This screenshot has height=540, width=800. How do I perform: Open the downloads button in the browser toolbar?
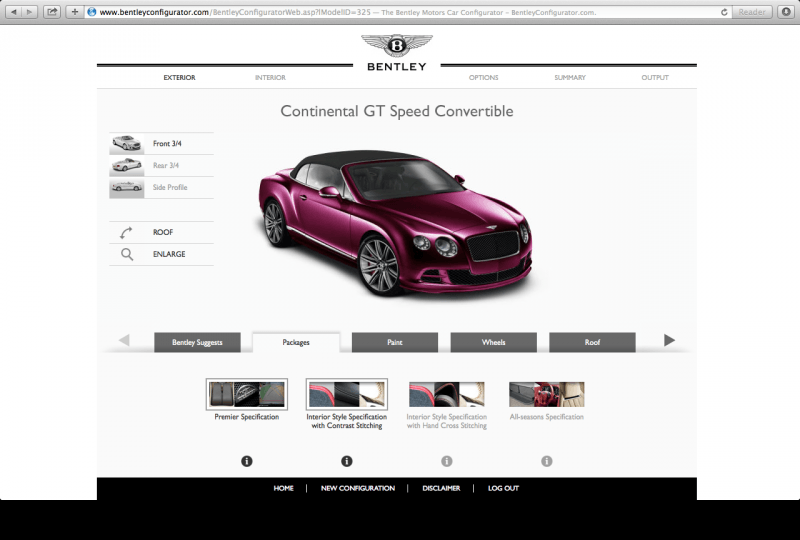786,12
